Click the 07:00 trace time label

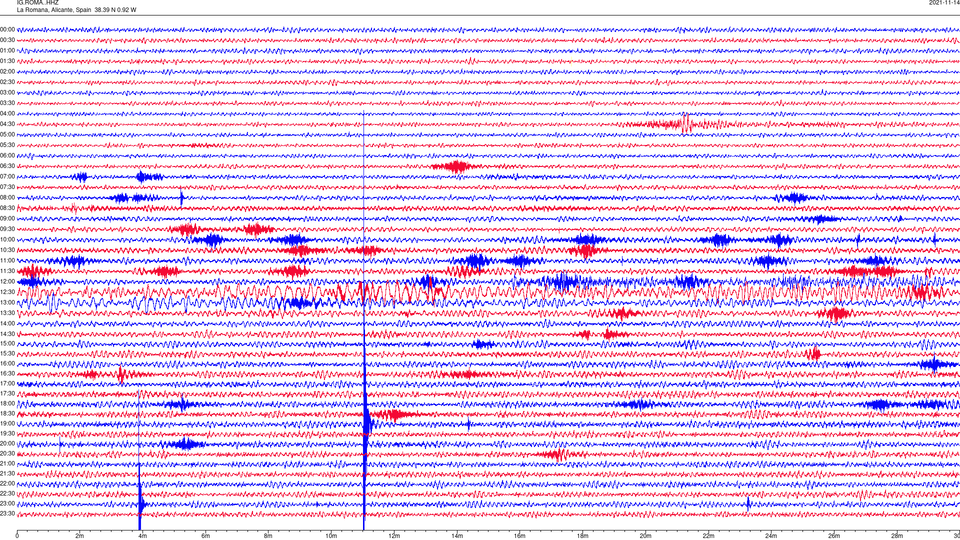pos(7,176)
